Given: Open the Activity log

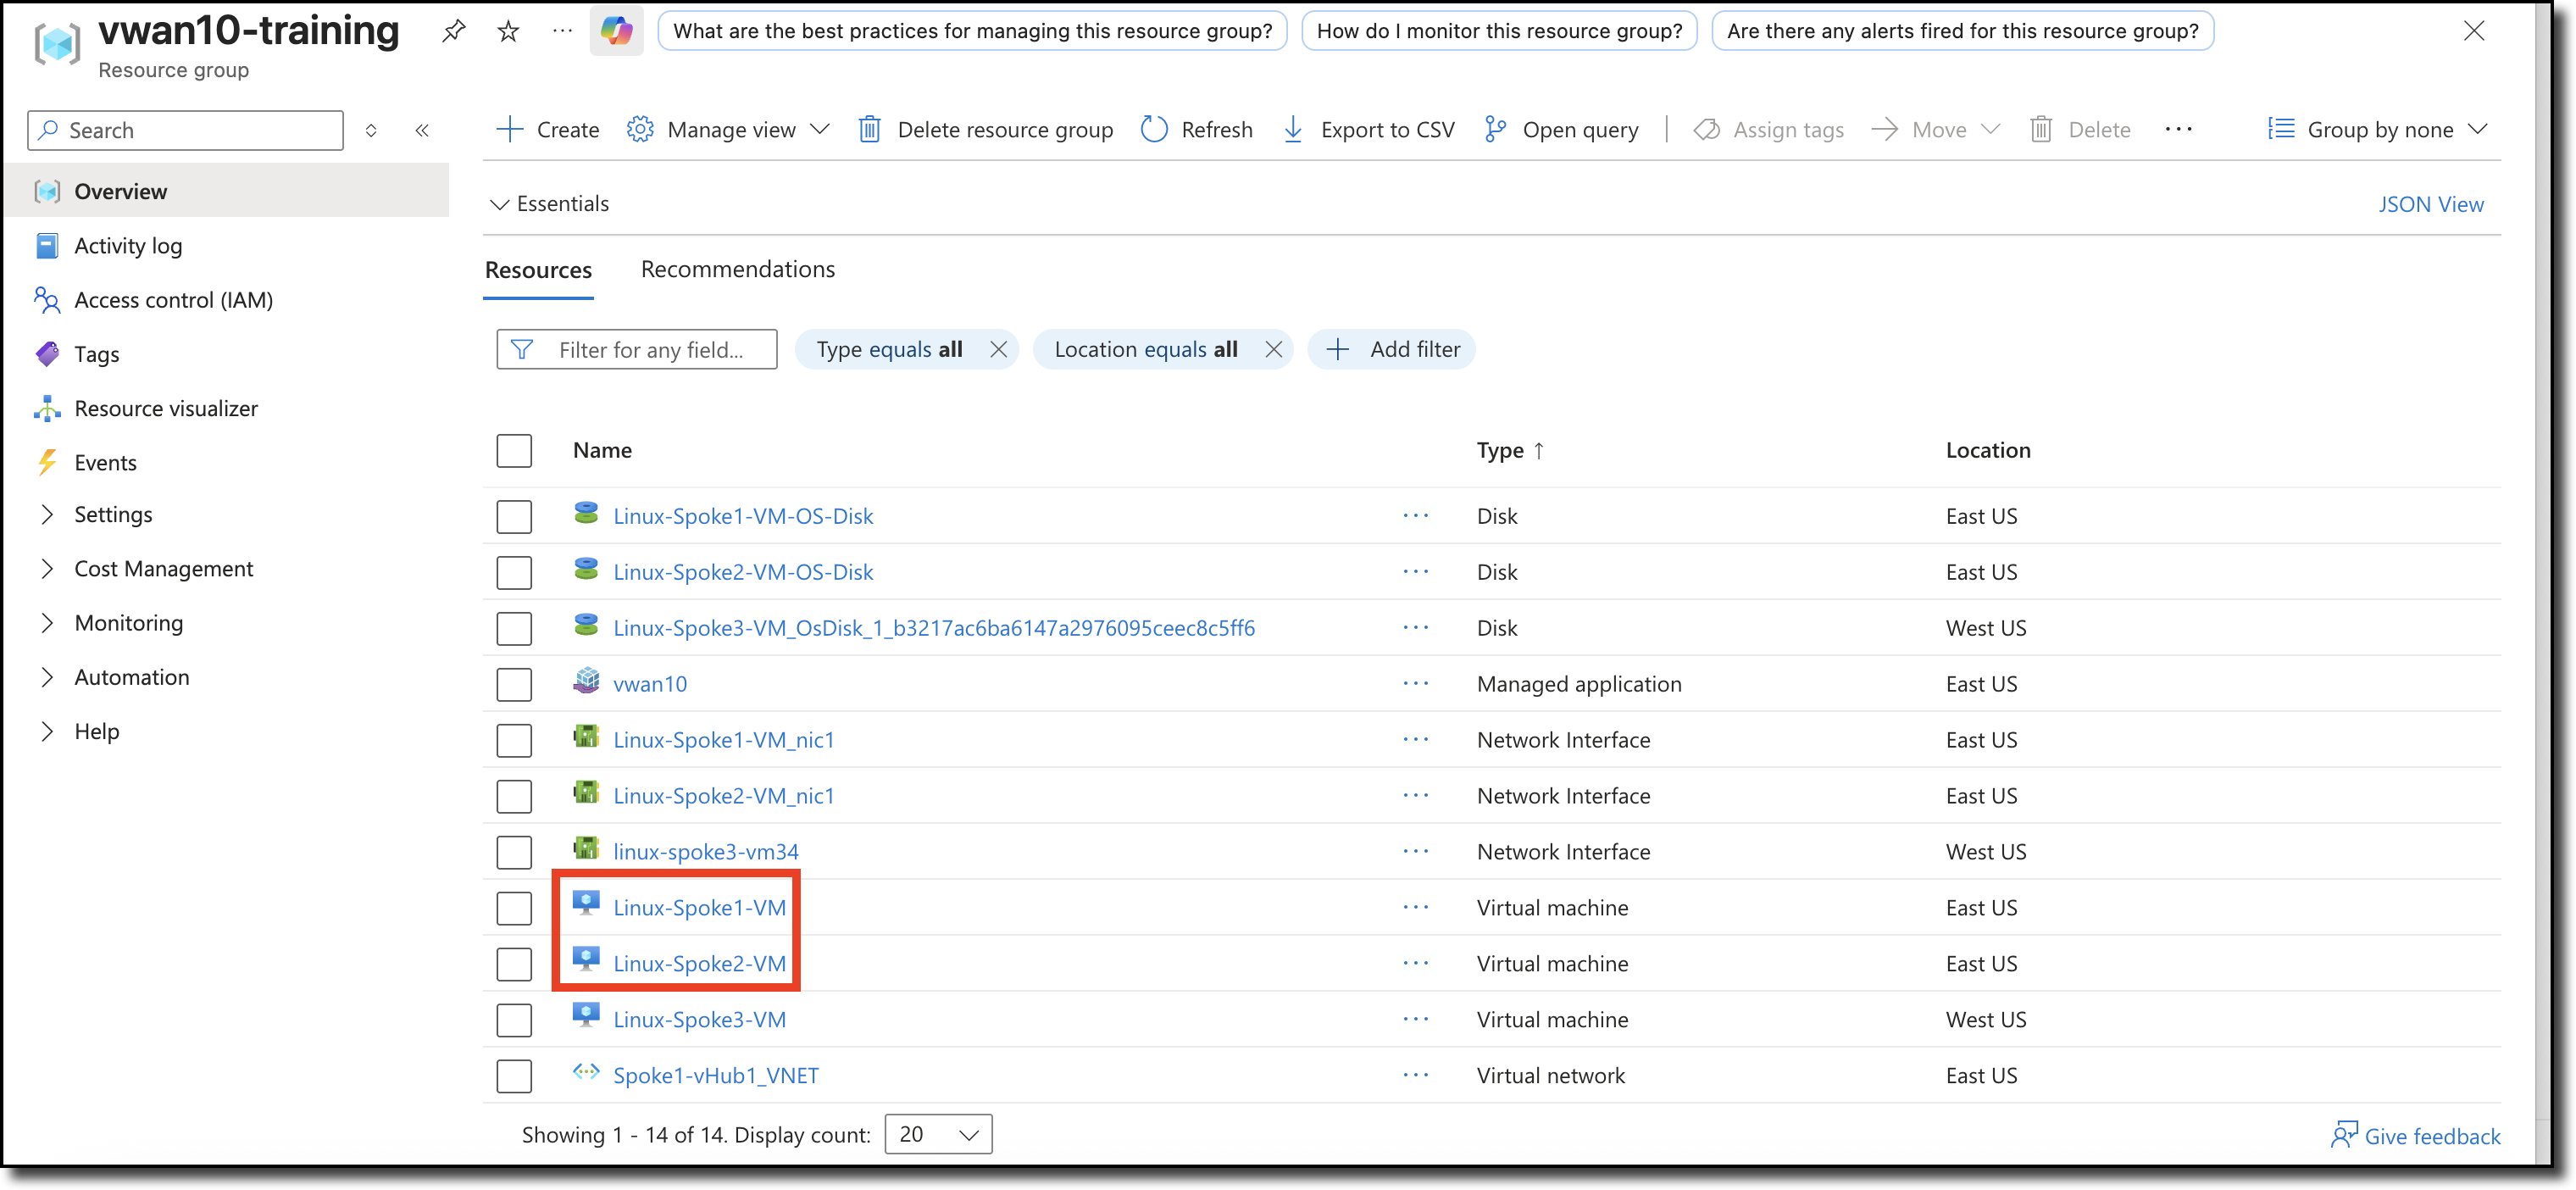Looking at the screenshot, I should (x=128, y=245).
